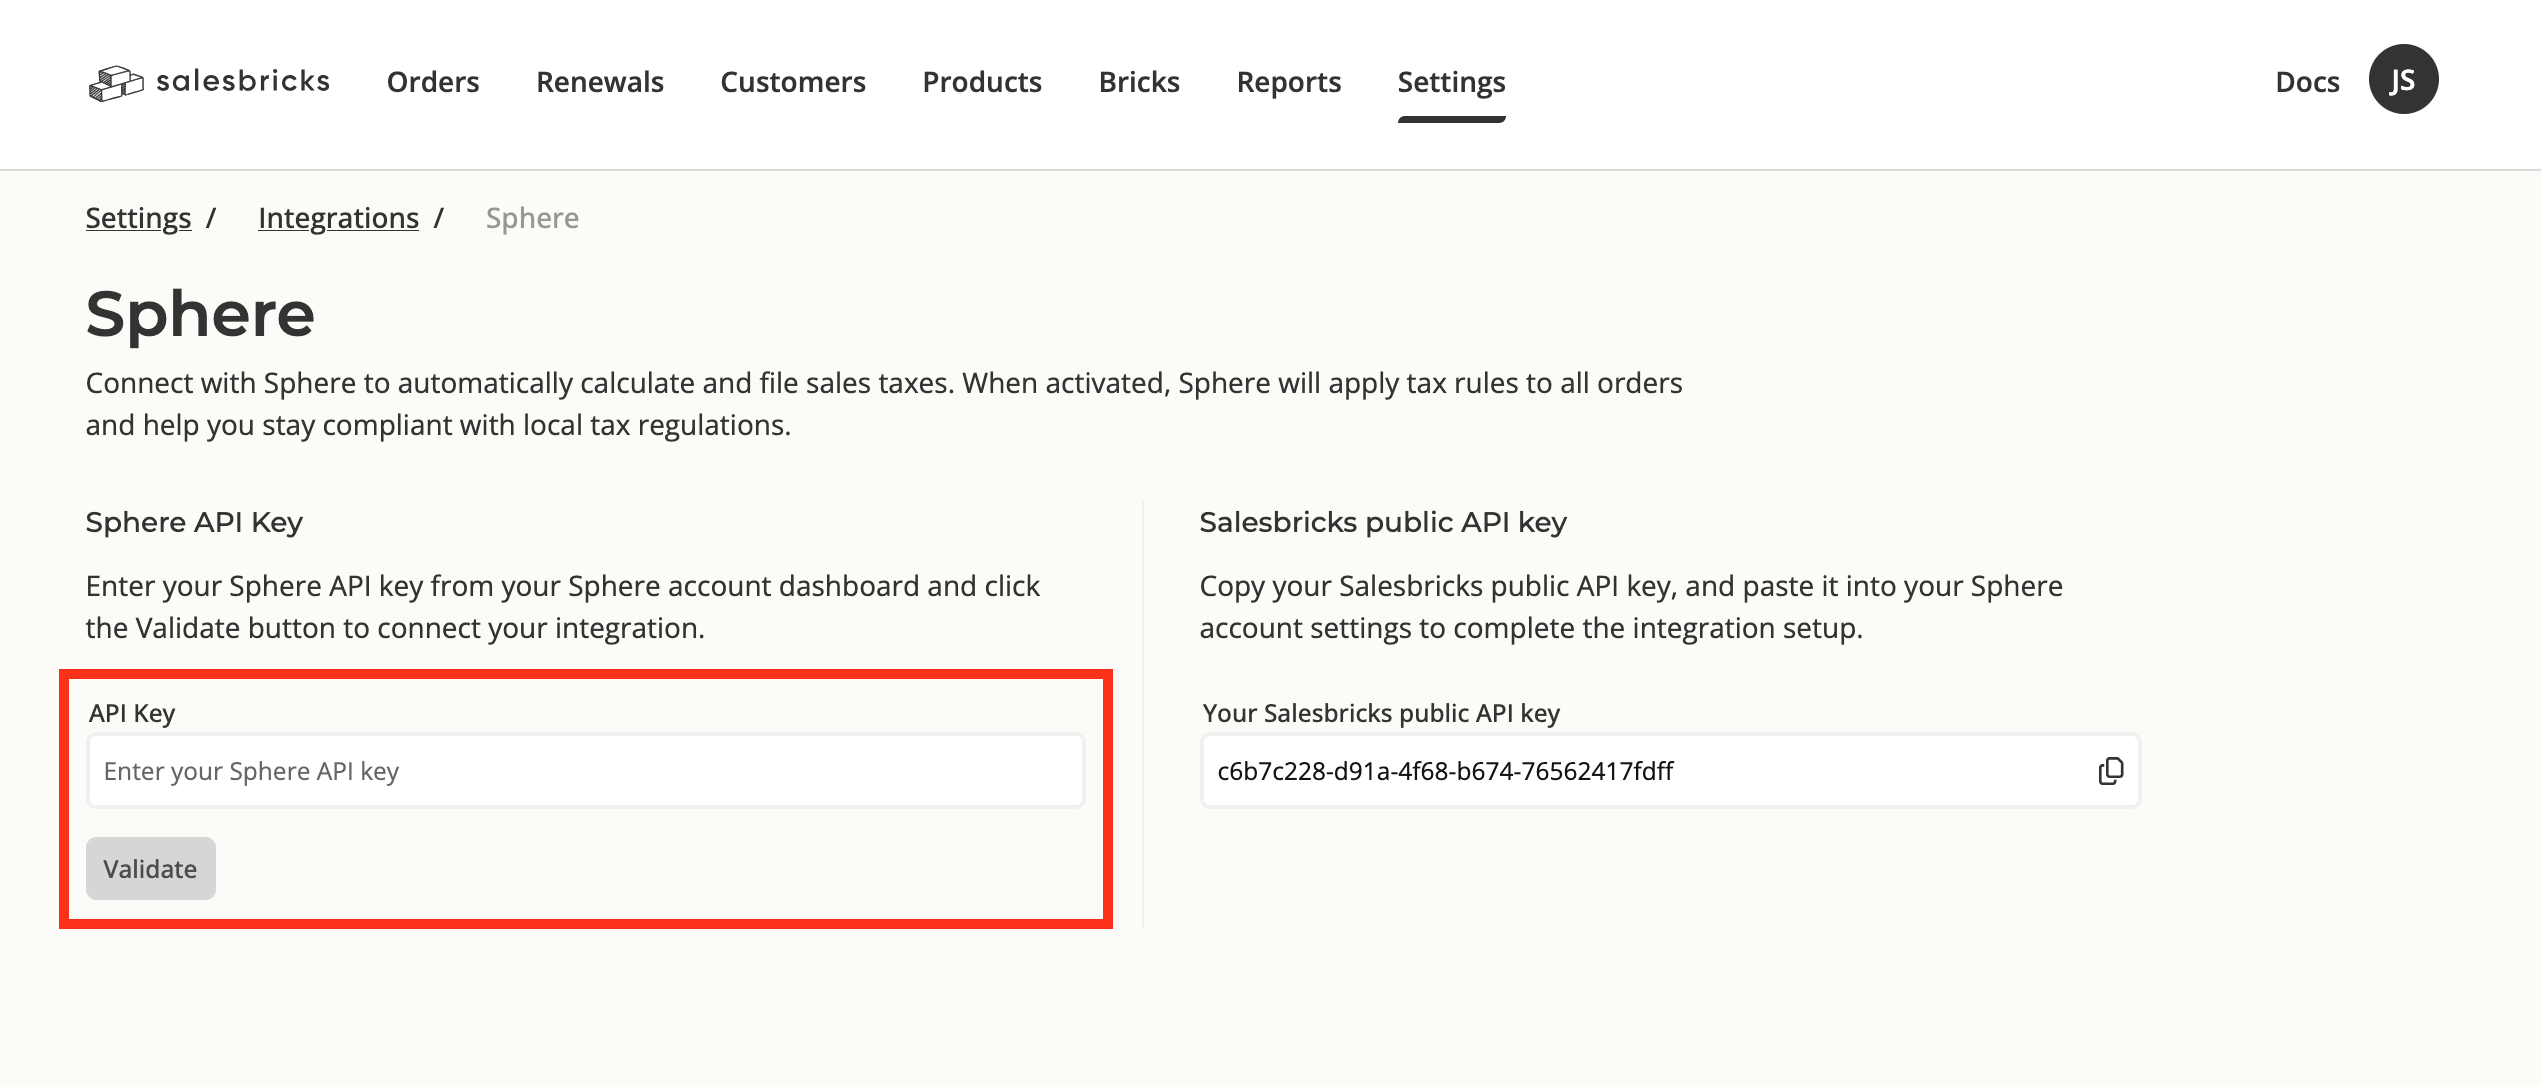
Task: Go to the Renewals tab
Action: pyautogui.click(x=600, y=82)
